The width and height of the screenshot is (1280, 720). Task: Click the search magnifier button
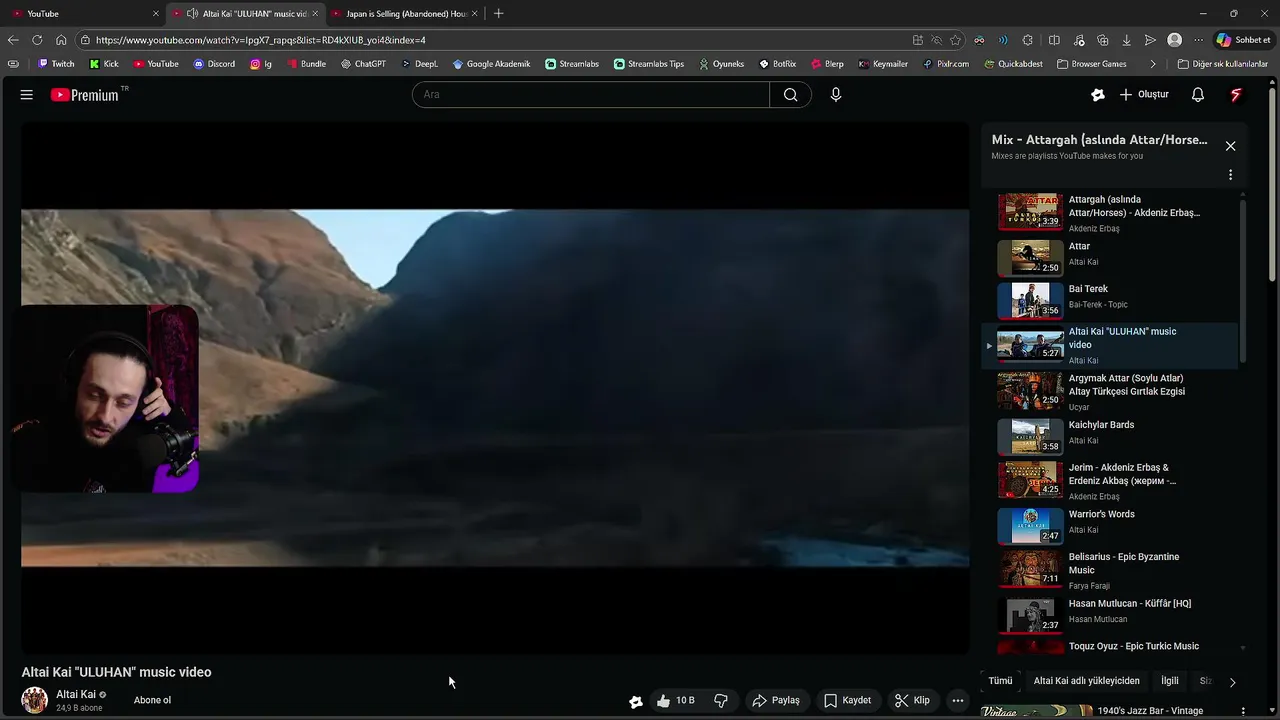tap(790, 95)
